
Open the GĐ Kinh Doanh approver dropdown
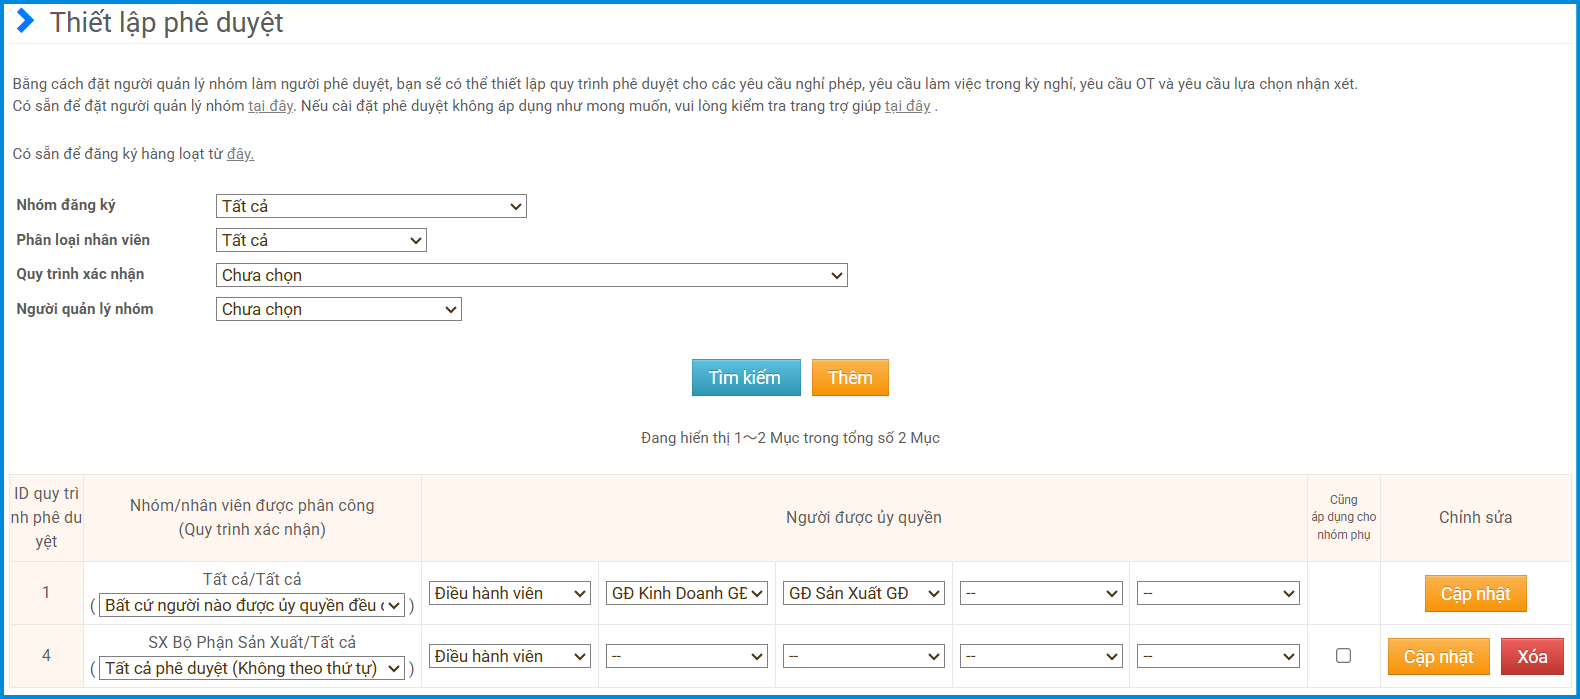[687, 593]
